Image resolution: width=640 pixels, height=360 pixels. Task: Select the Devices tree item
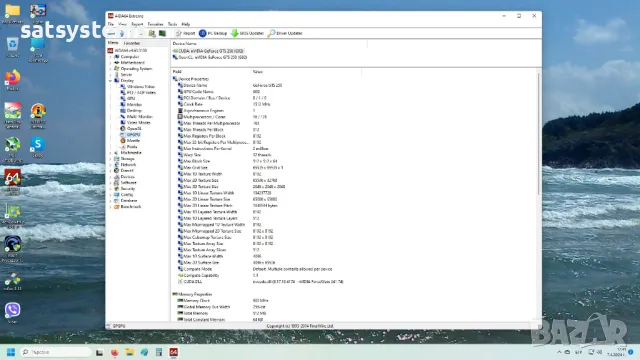point(127,177)
